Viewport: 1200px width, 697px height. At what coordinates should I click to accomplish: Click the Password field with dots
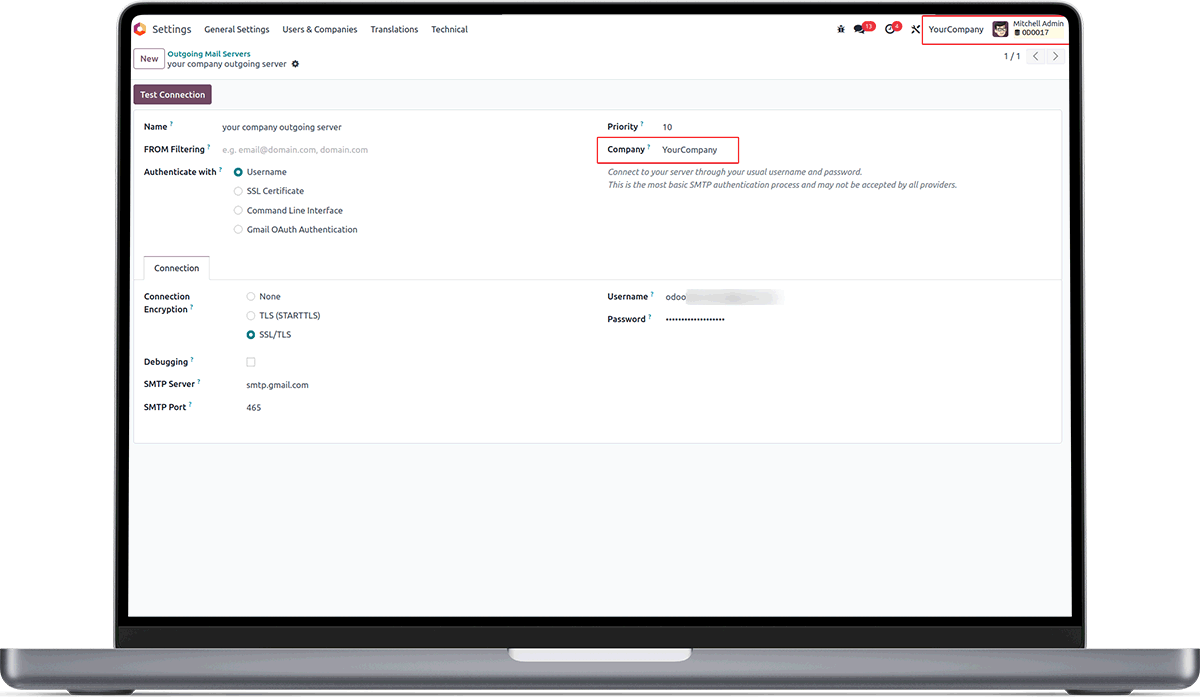click(695, 319)
